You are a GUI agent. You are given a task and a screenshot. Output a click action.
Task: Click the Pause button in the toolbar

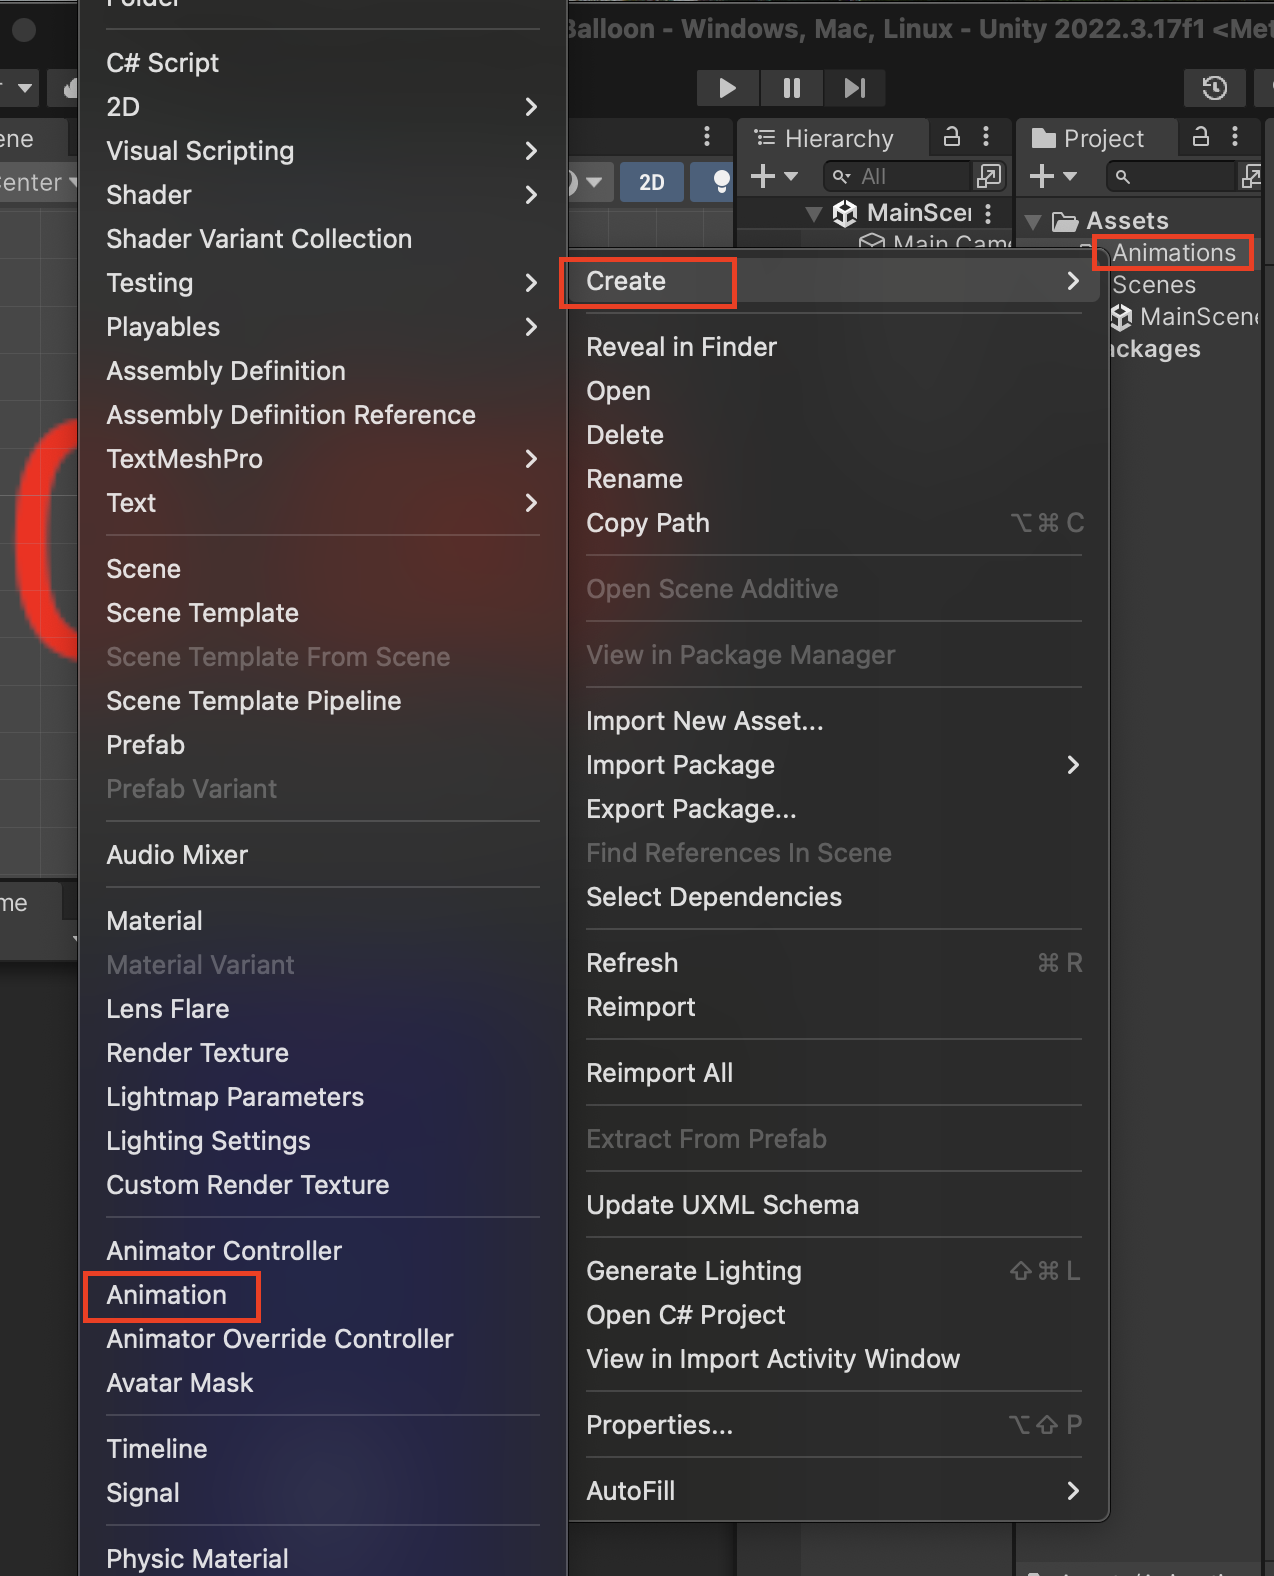tap(791, 88)
